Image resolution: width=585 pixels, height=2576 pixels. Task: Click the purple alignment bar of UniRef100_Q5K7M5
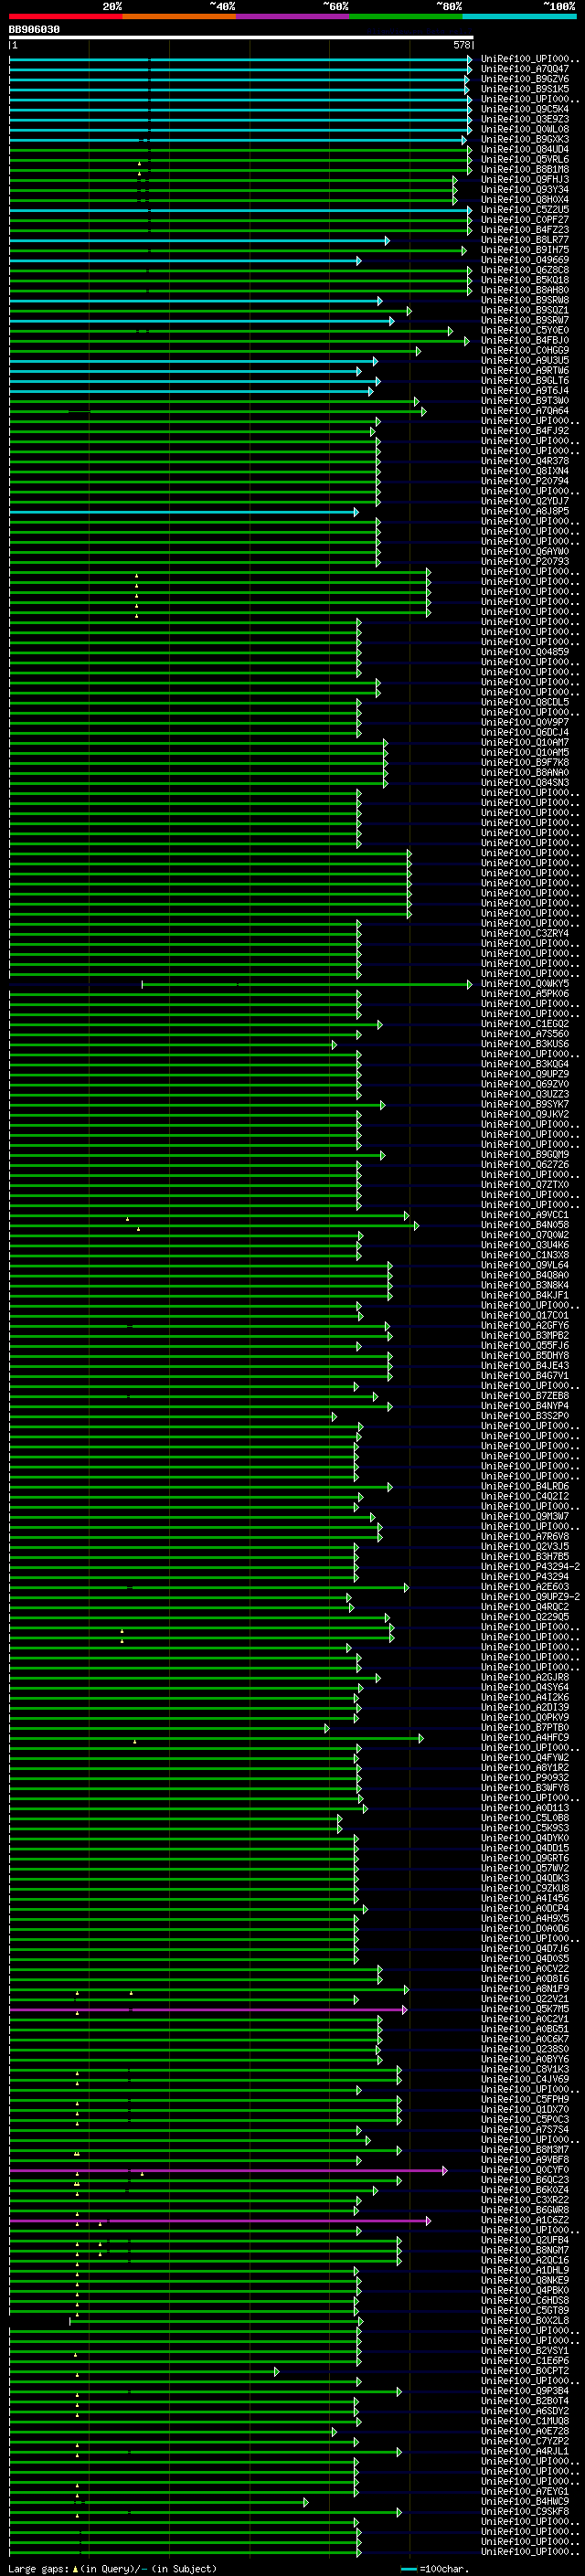point(208,2009)
